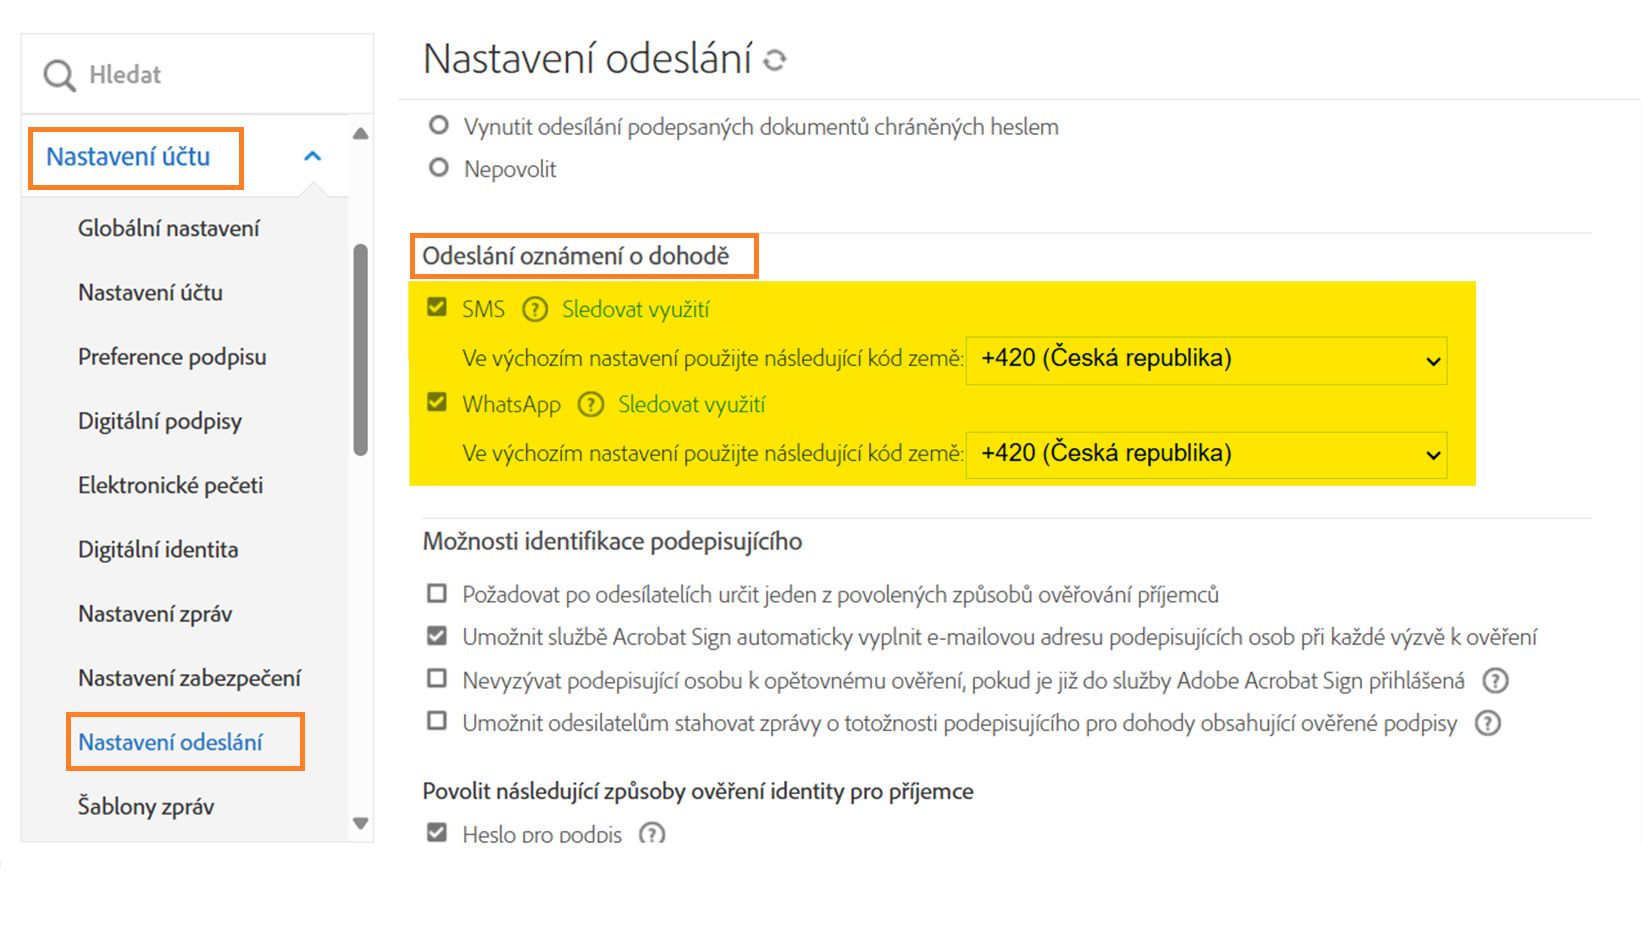1642x939 pixels.
Task: Click inside the Hledat search field
Action: tap(150, 74)
